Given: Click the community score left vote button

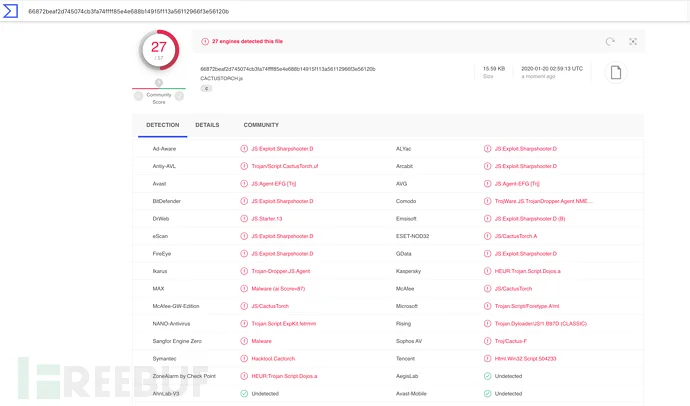Looking at the screenshot, I should [138, 96].
